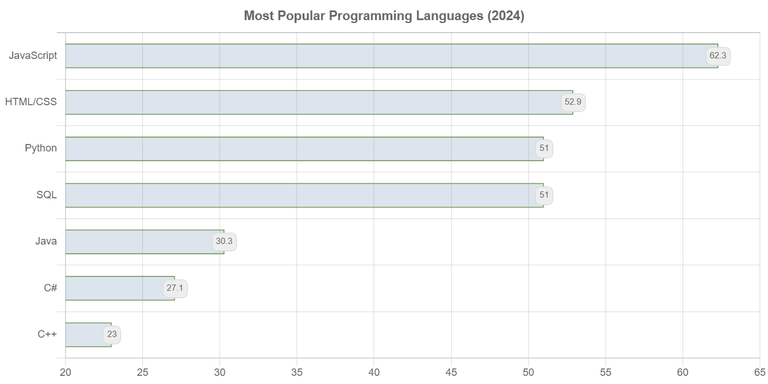The width and height of the screenshot is (768, 384).
Task: Select the SQL bar in chart
Action: pyautogui.click(x=304, y=195)
